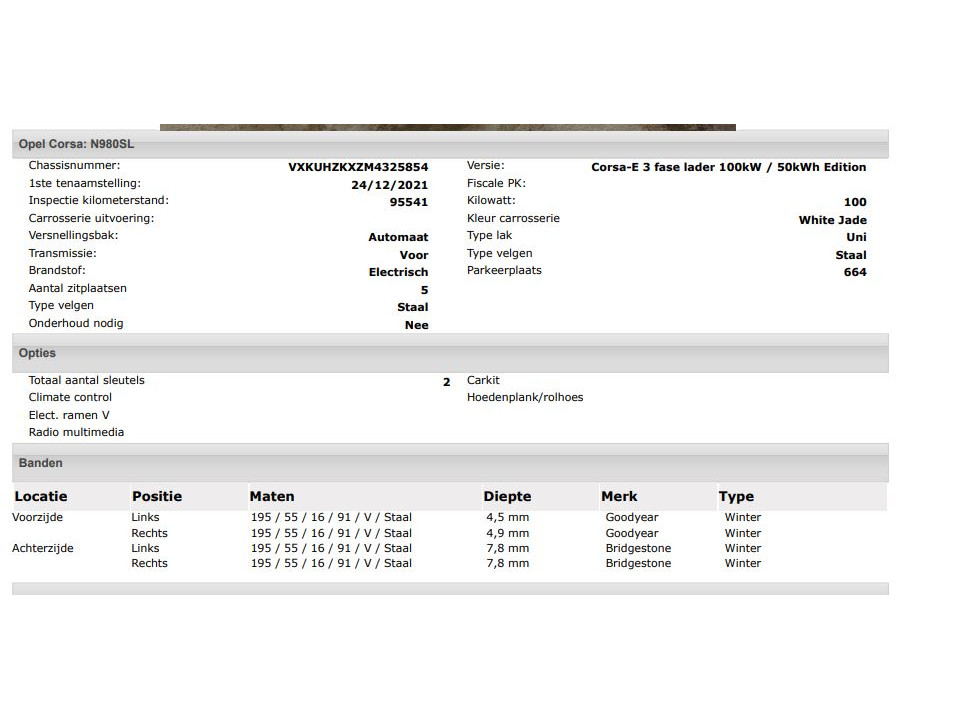
Task: Click the Opel Corsa: N980SL section header
Action: tap(450, 144)
